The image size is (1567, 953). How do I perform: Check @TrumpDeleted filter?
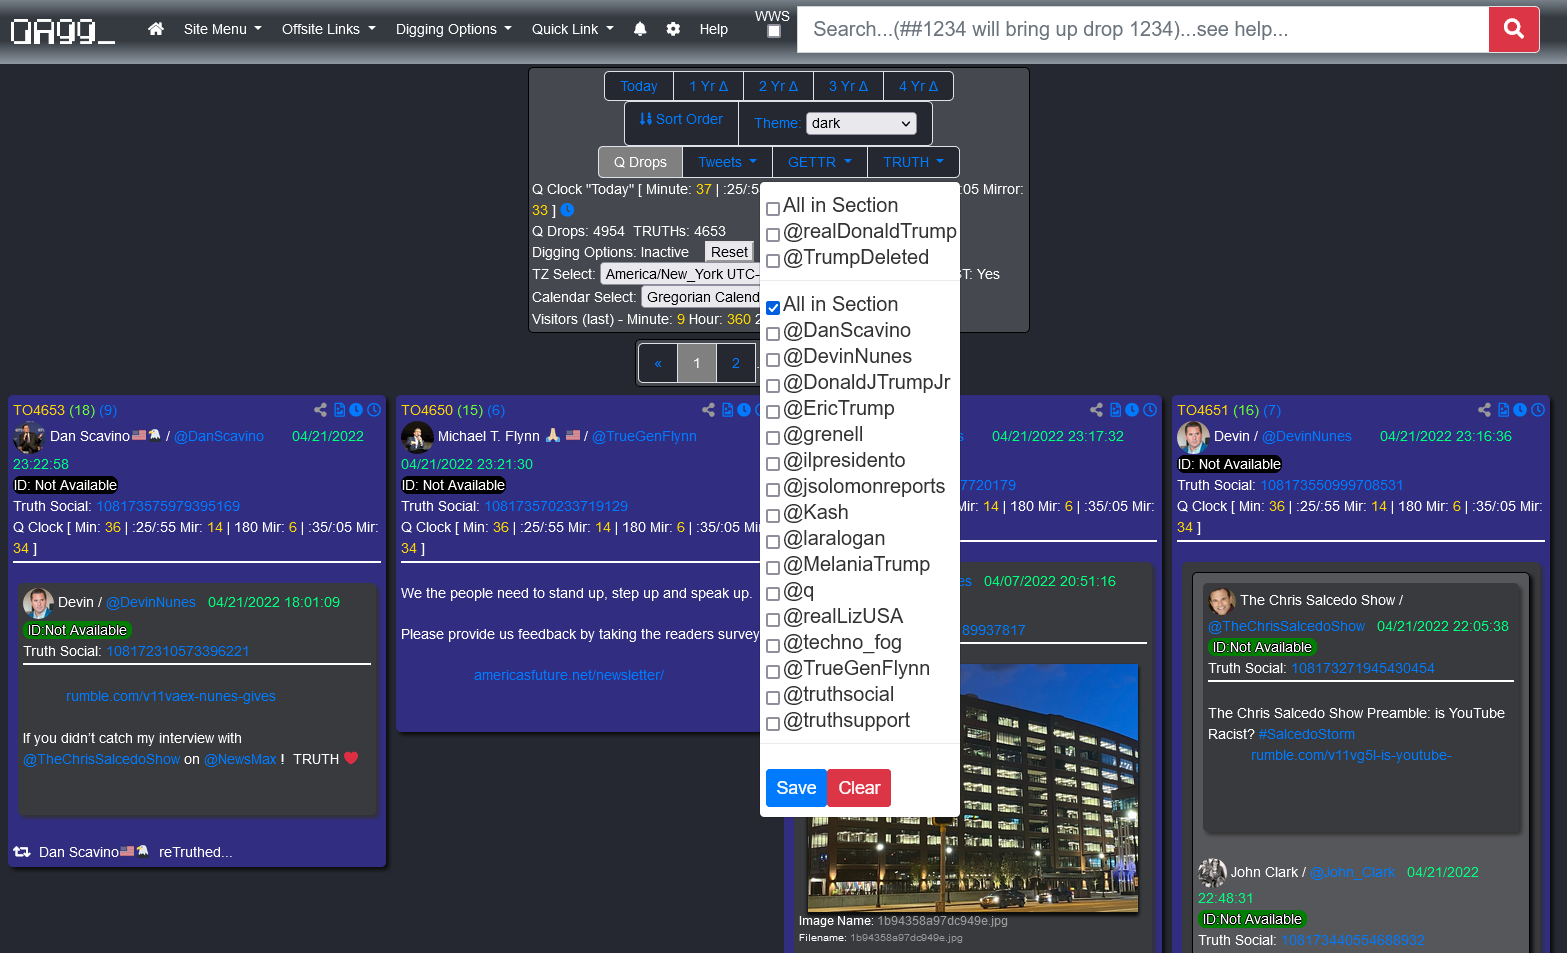[773, 261]
